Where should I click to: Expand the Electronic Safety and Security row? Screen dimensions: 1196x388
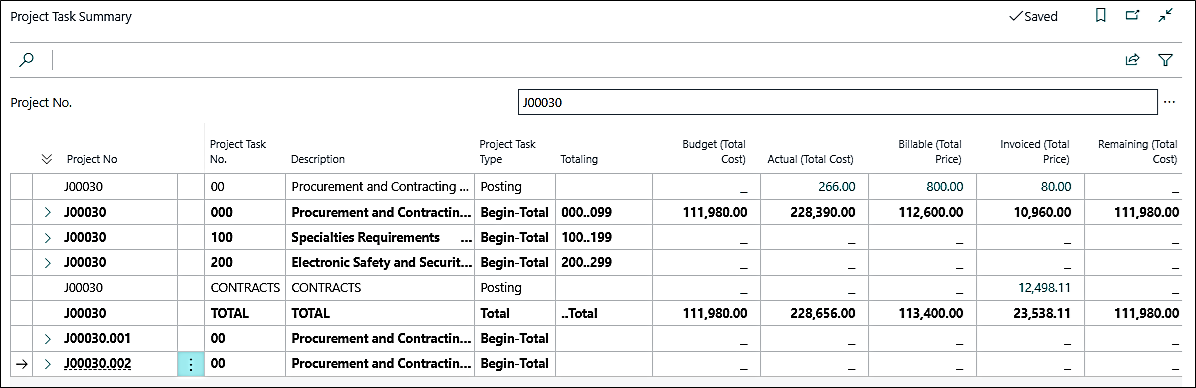48,263
